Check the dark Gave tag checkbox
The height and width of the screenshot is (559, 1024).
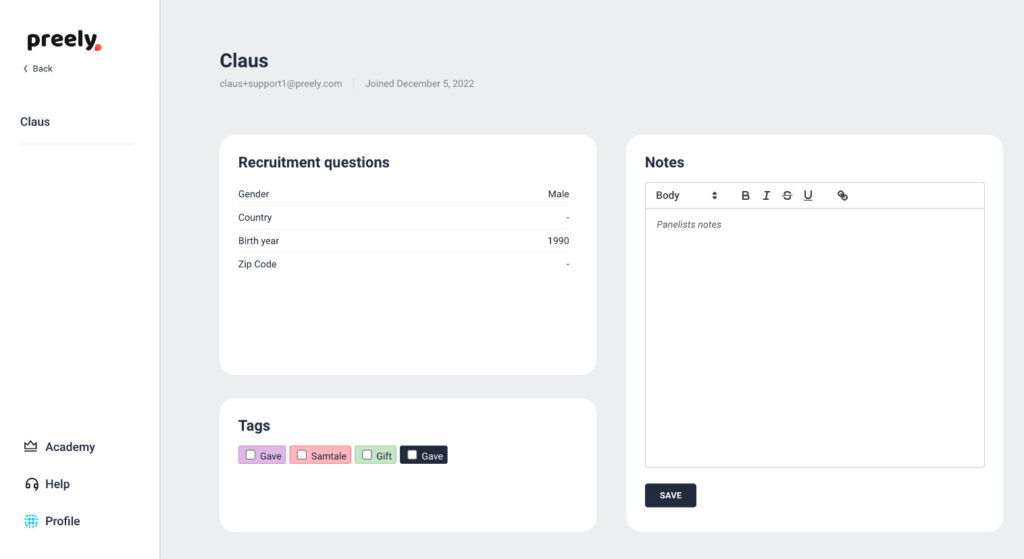412,455
